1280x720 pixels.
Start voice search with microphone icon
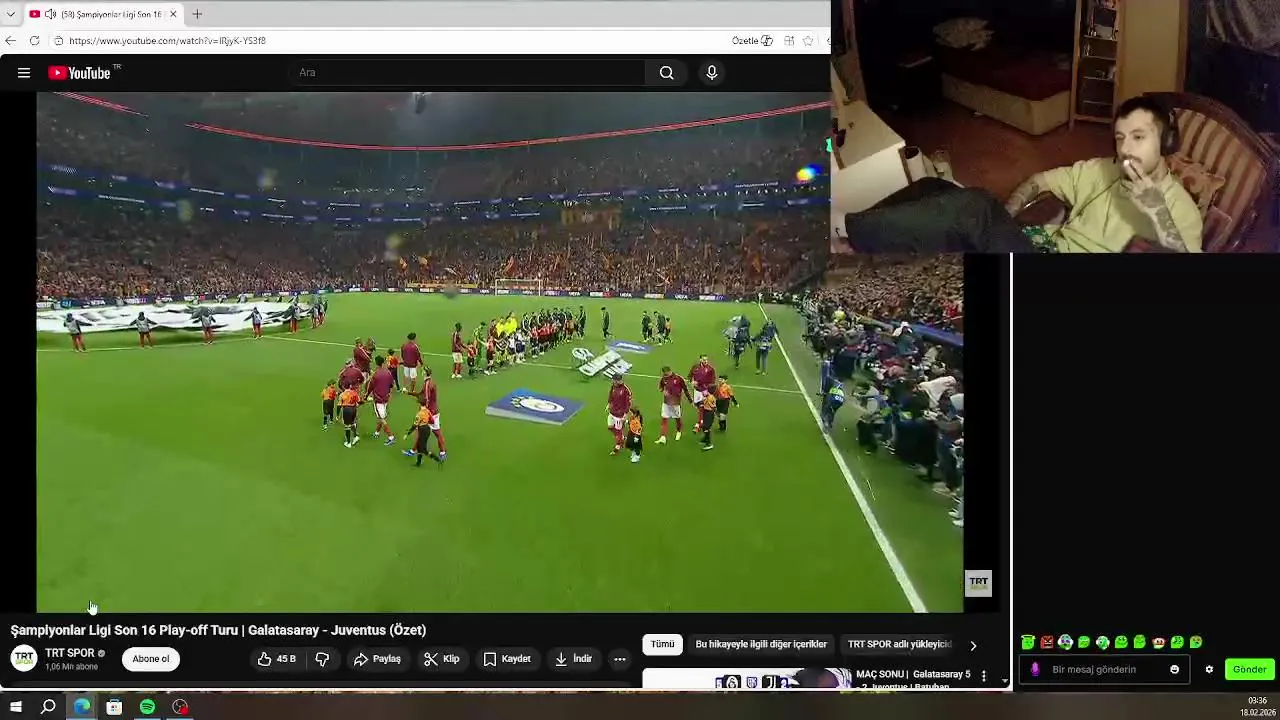(x=712, y=72)
